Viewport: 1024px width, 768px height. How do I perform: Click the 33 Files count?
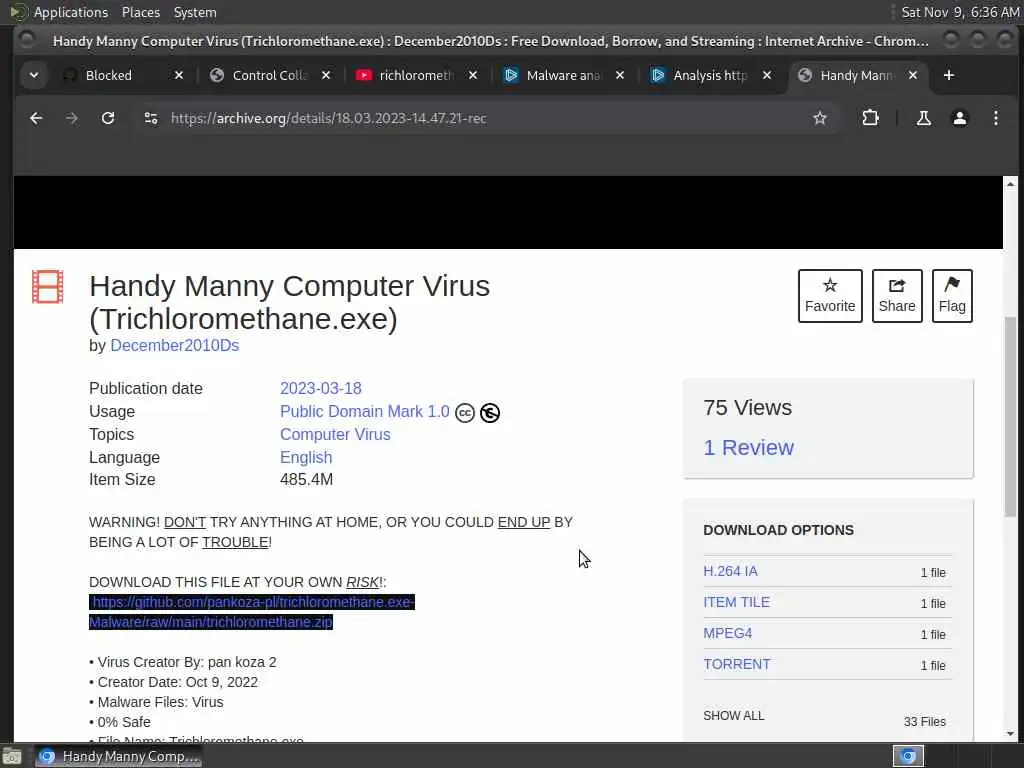tap(925, 722)
